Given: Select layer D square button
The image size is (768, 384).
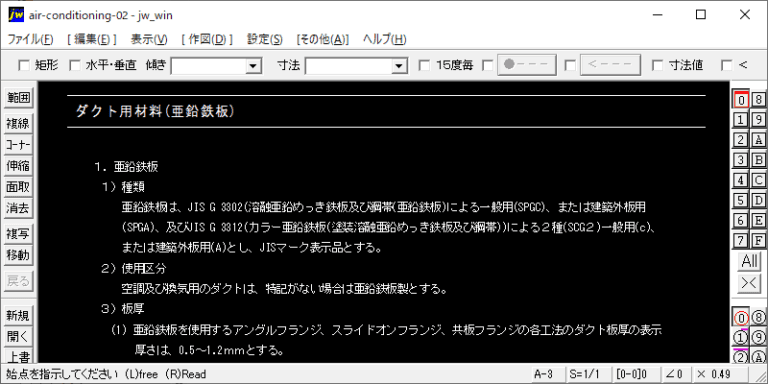Looking at the screenshot, I should 759,200.
